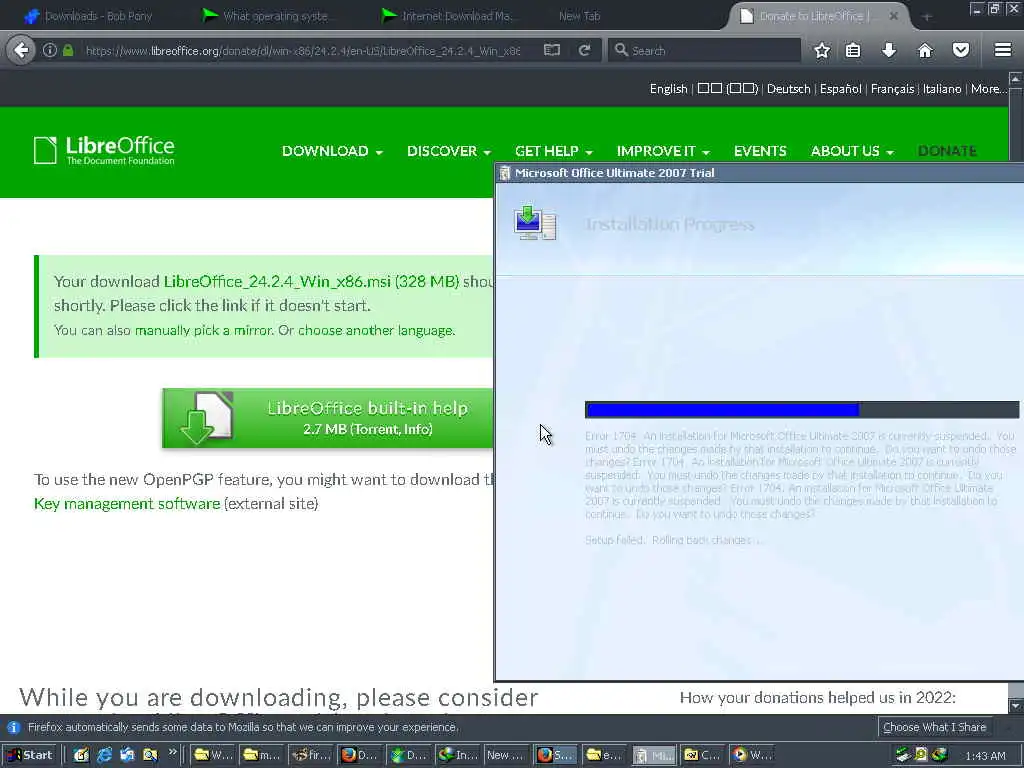Click the Office installer computer icon
The height and width of the screenshot is (768, 1024).
coord(535,223)
